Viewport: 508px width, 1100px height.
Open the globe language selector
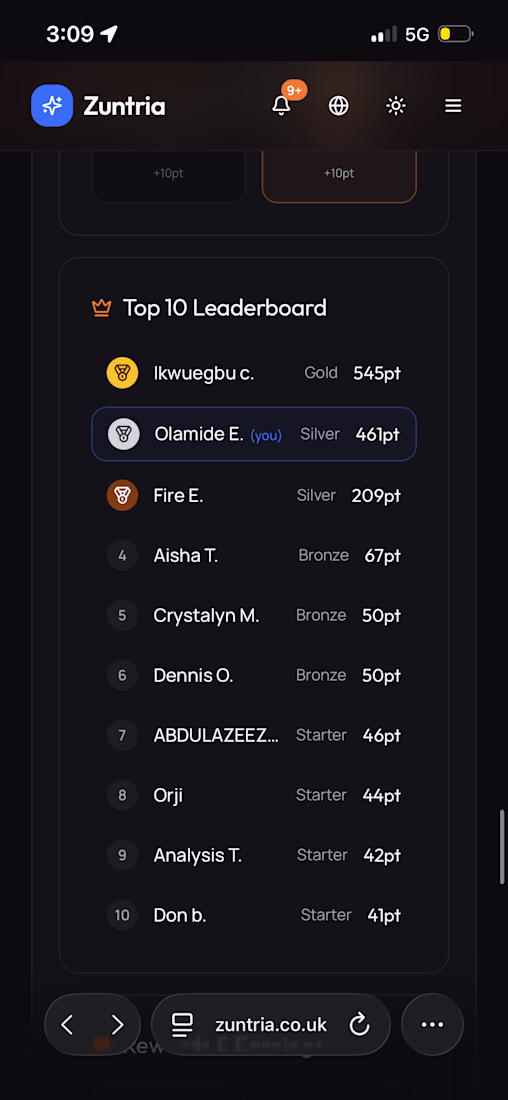pos(339,106)
